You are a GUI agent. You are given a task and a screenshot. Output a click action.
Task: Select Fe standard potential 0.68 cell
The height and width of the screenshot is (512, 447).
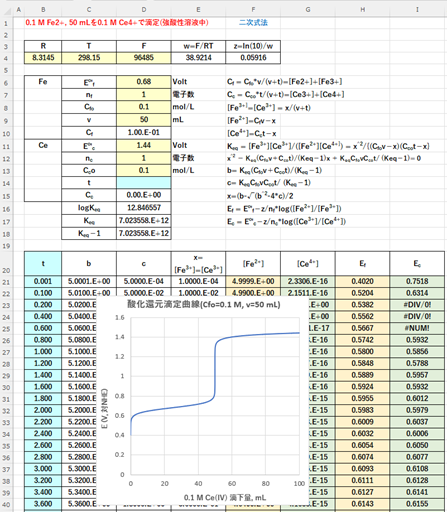(x=144, y=82)
